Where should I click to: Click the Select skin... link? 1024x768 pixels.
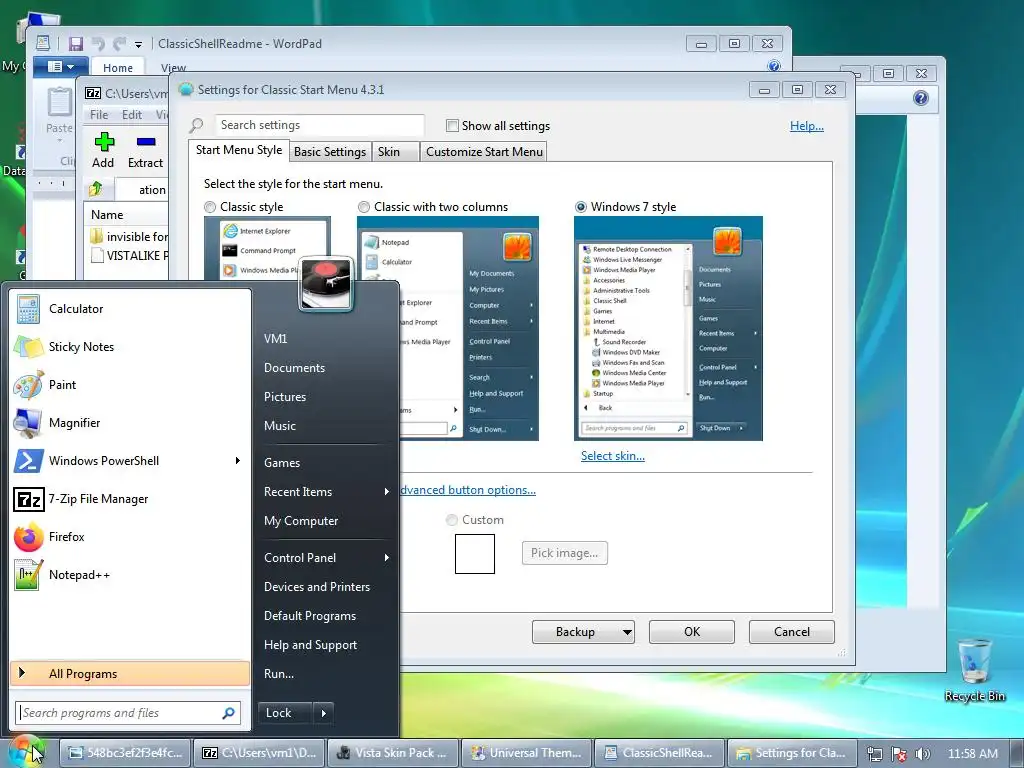pos(613,456)
